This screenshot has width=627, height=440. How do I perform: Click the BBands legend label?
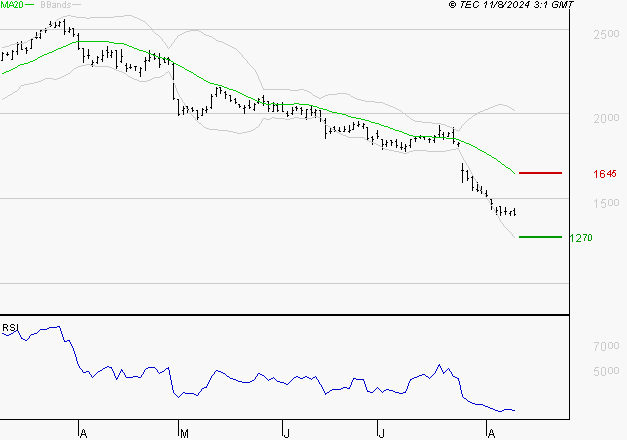[56, 4]
